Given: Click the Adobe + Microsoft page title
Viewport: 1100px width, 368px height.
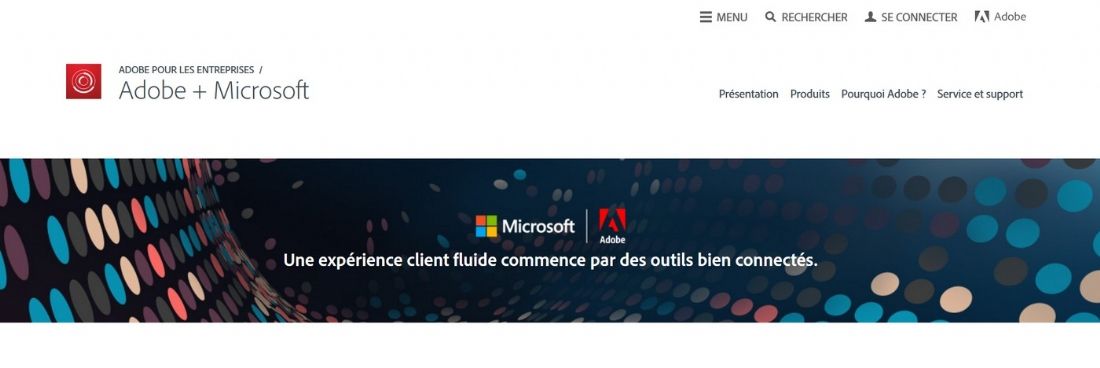Looking at the screenshot, I should 213,90.
